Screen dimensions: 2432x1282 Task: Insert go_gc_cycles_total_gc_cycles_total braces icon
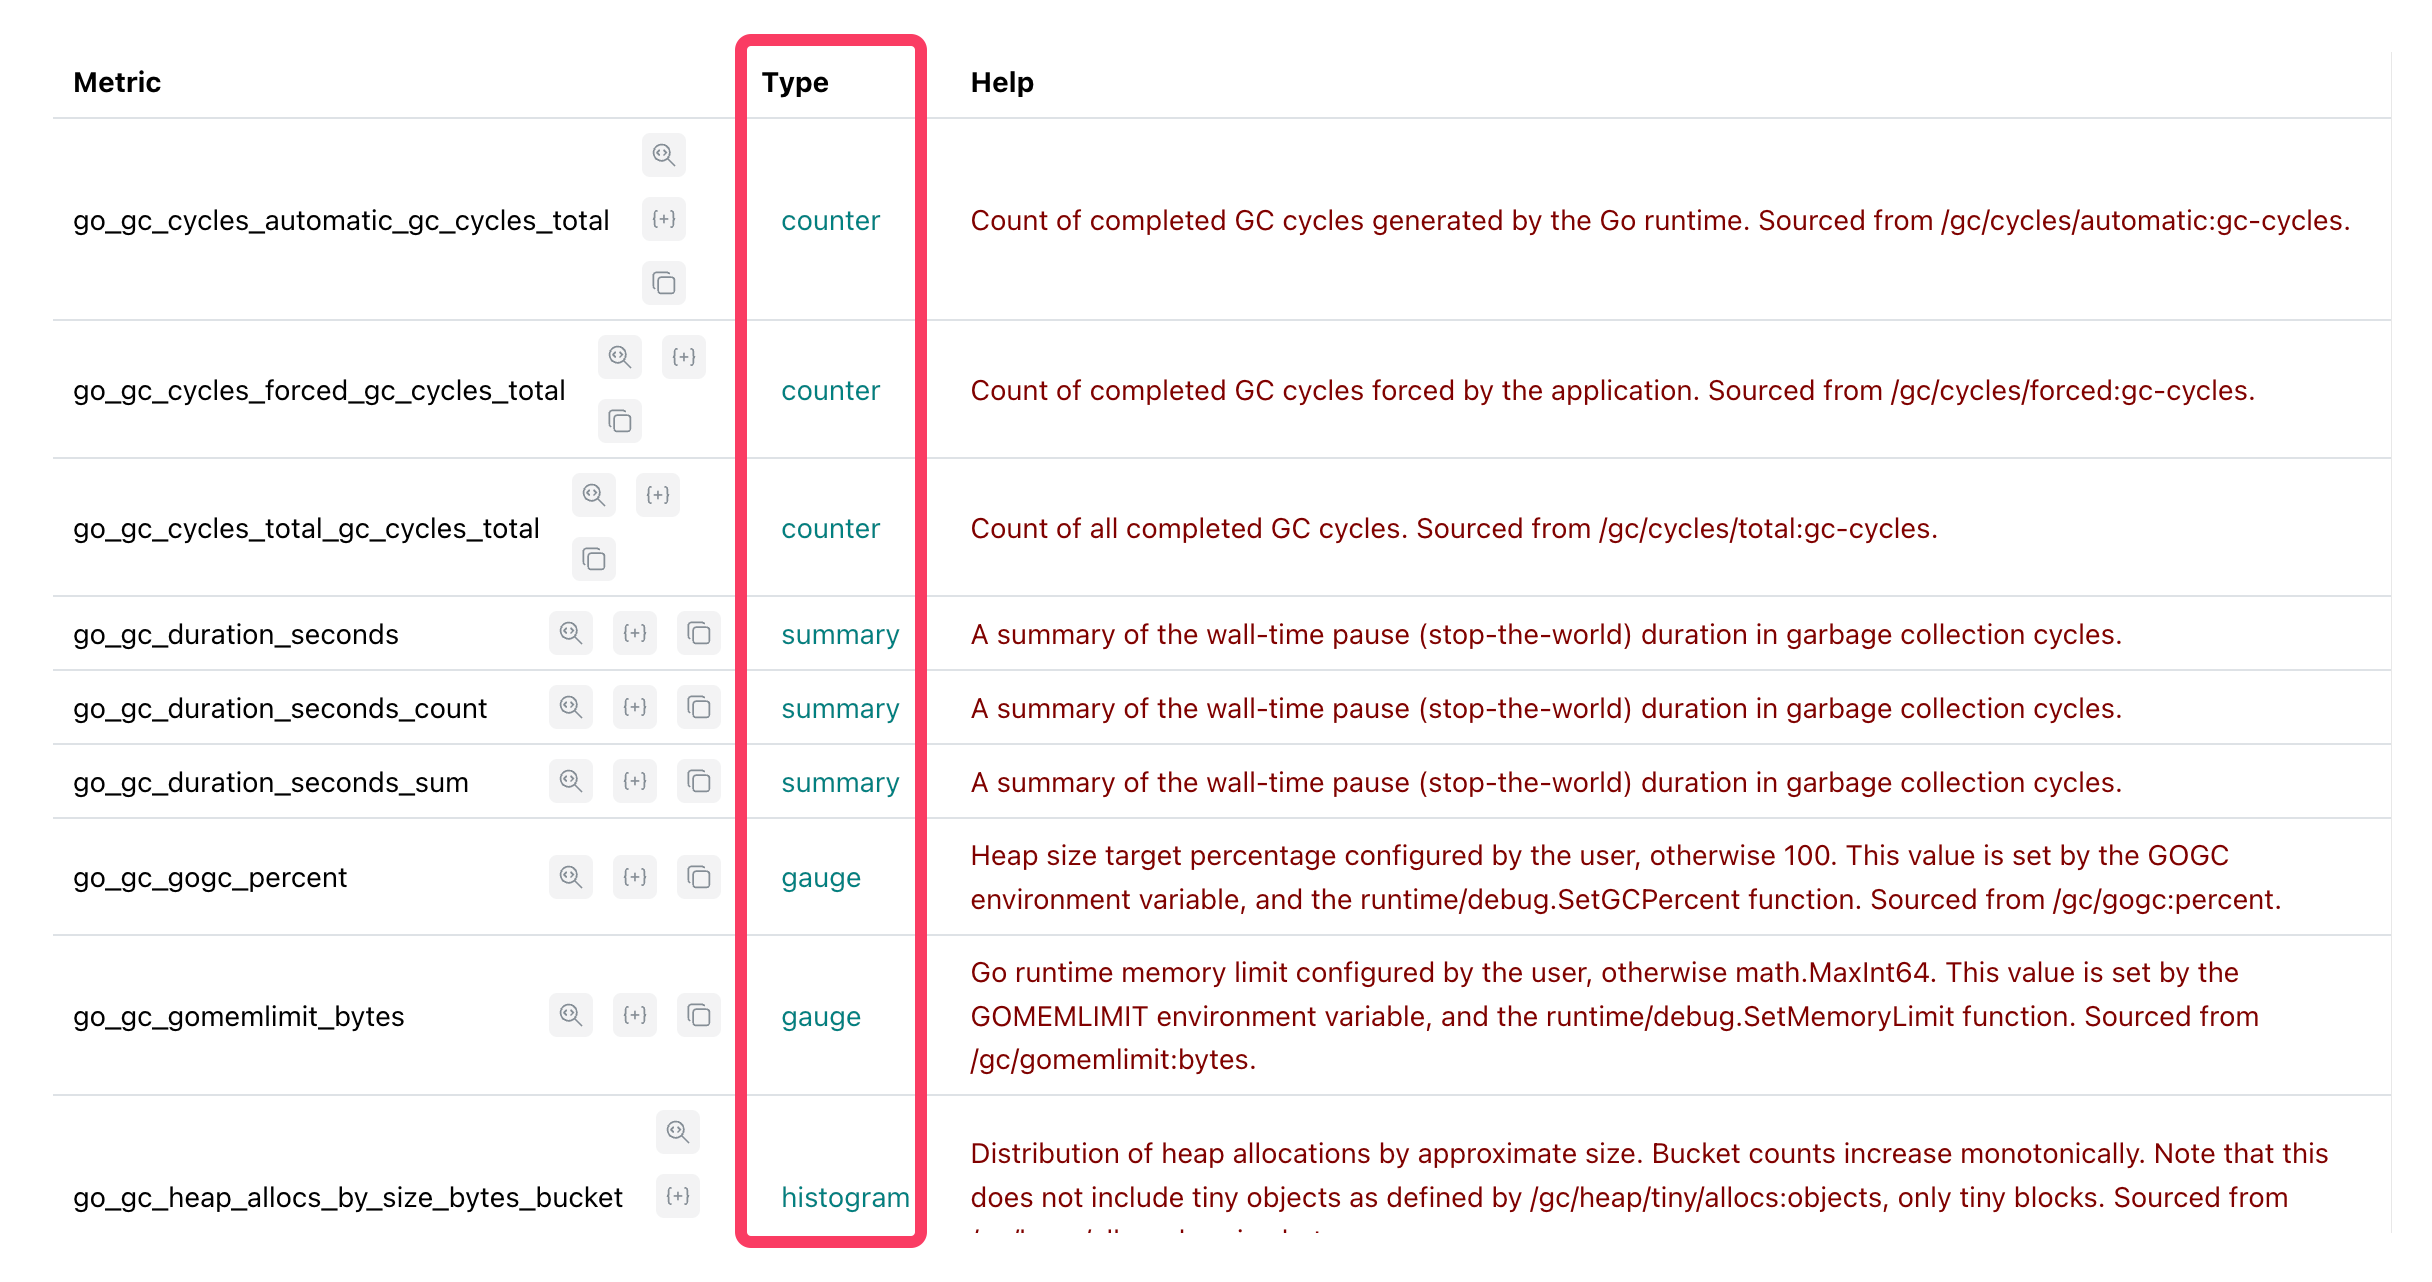point(658,495)
